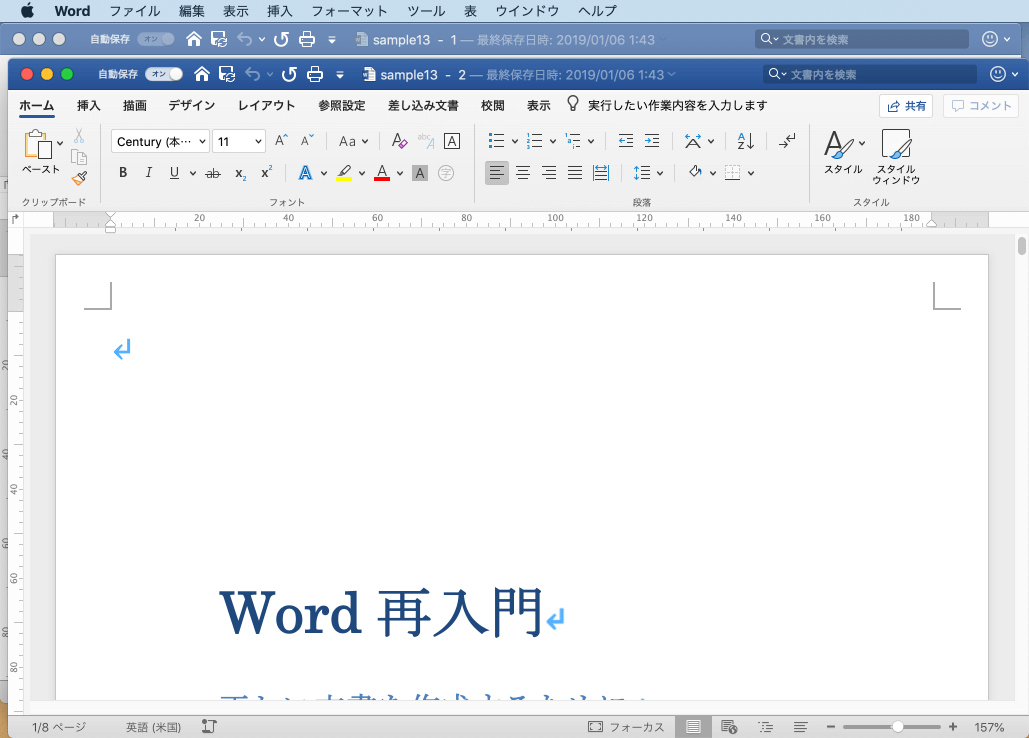Image resolution: width=1029 pixels, height=738 pixels.
Task: Toggle AutoSave switch in background sample13 - 1 window
Action: click(x=156, y=39)
